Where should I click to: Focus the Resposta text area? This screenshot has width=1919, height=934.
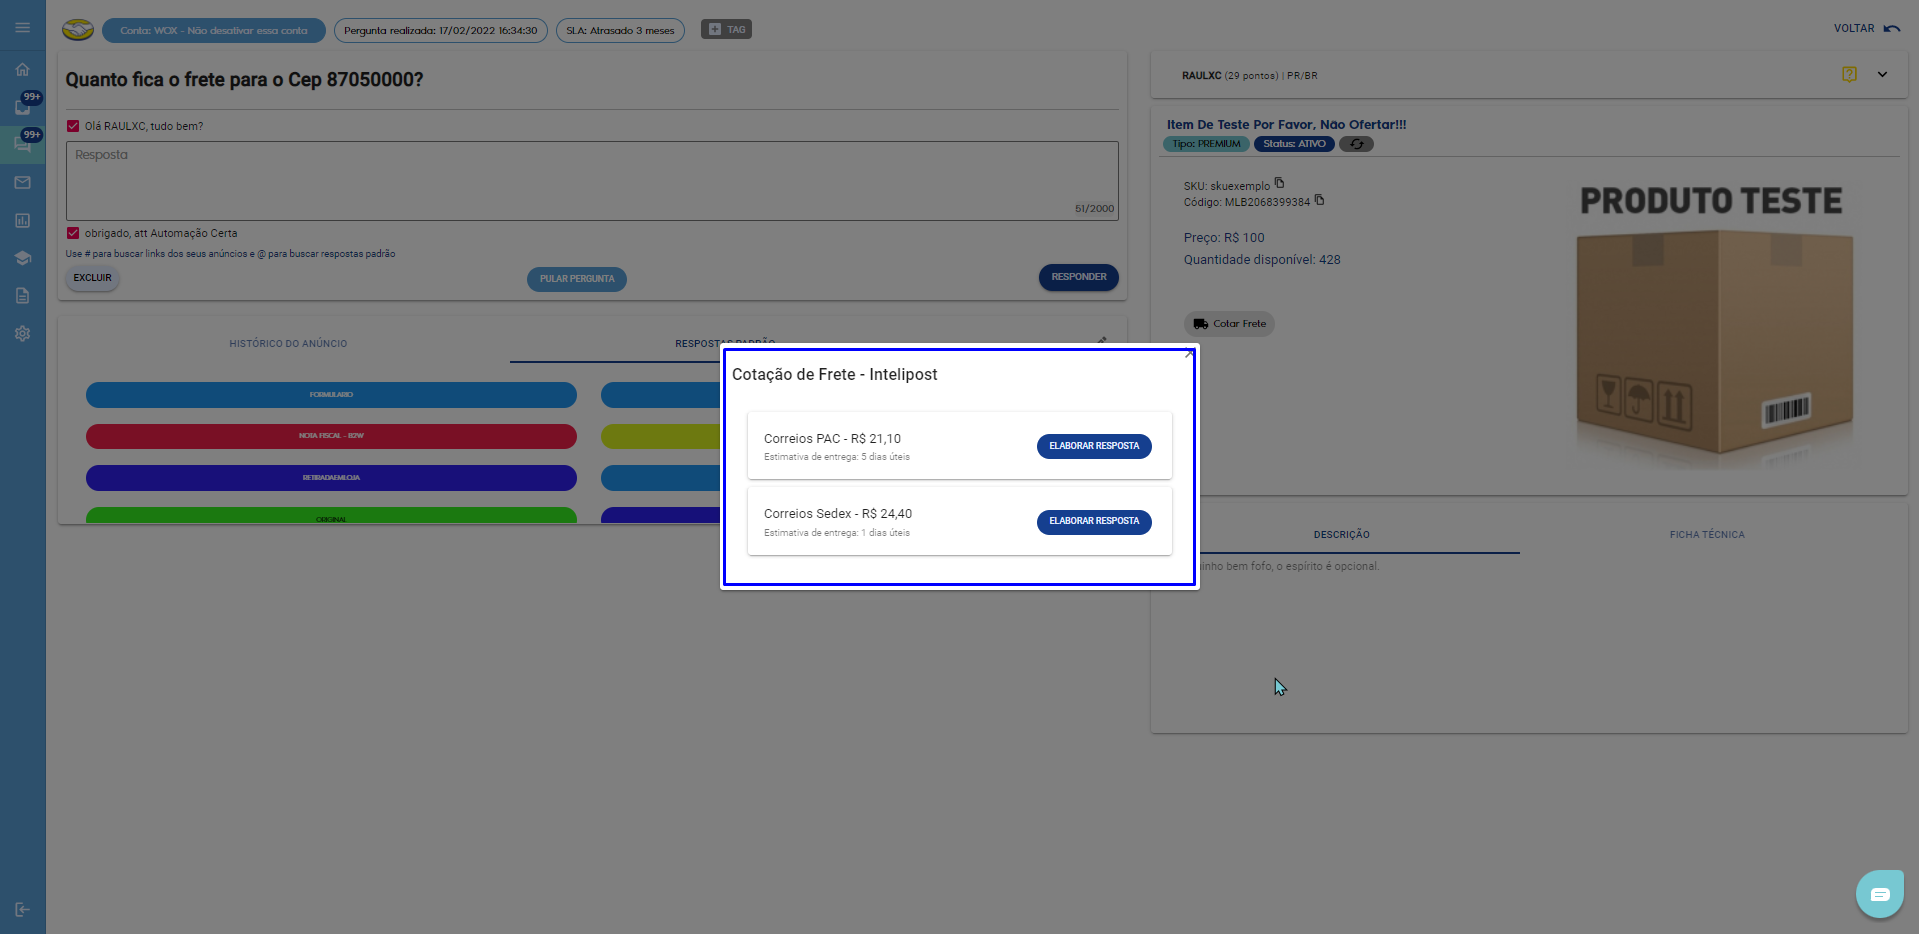tap(592, 181)
